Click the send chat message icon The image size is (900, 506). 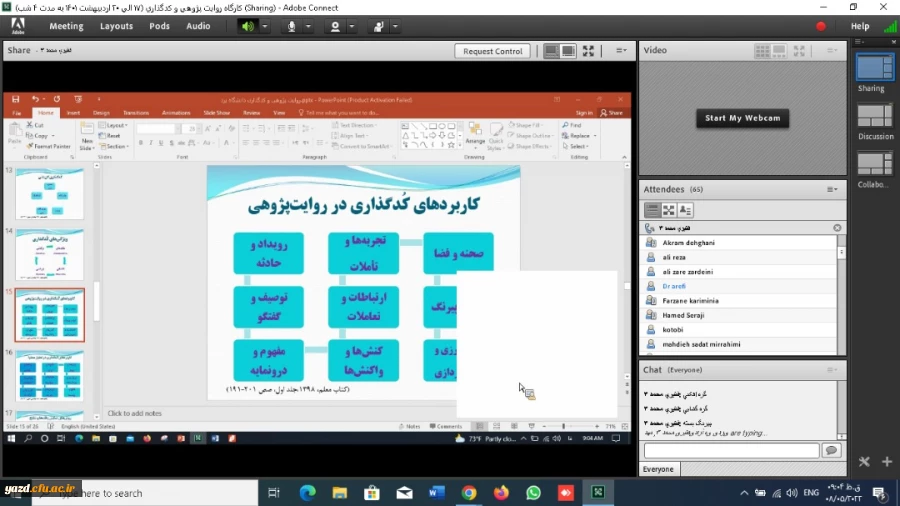point(831,450)
